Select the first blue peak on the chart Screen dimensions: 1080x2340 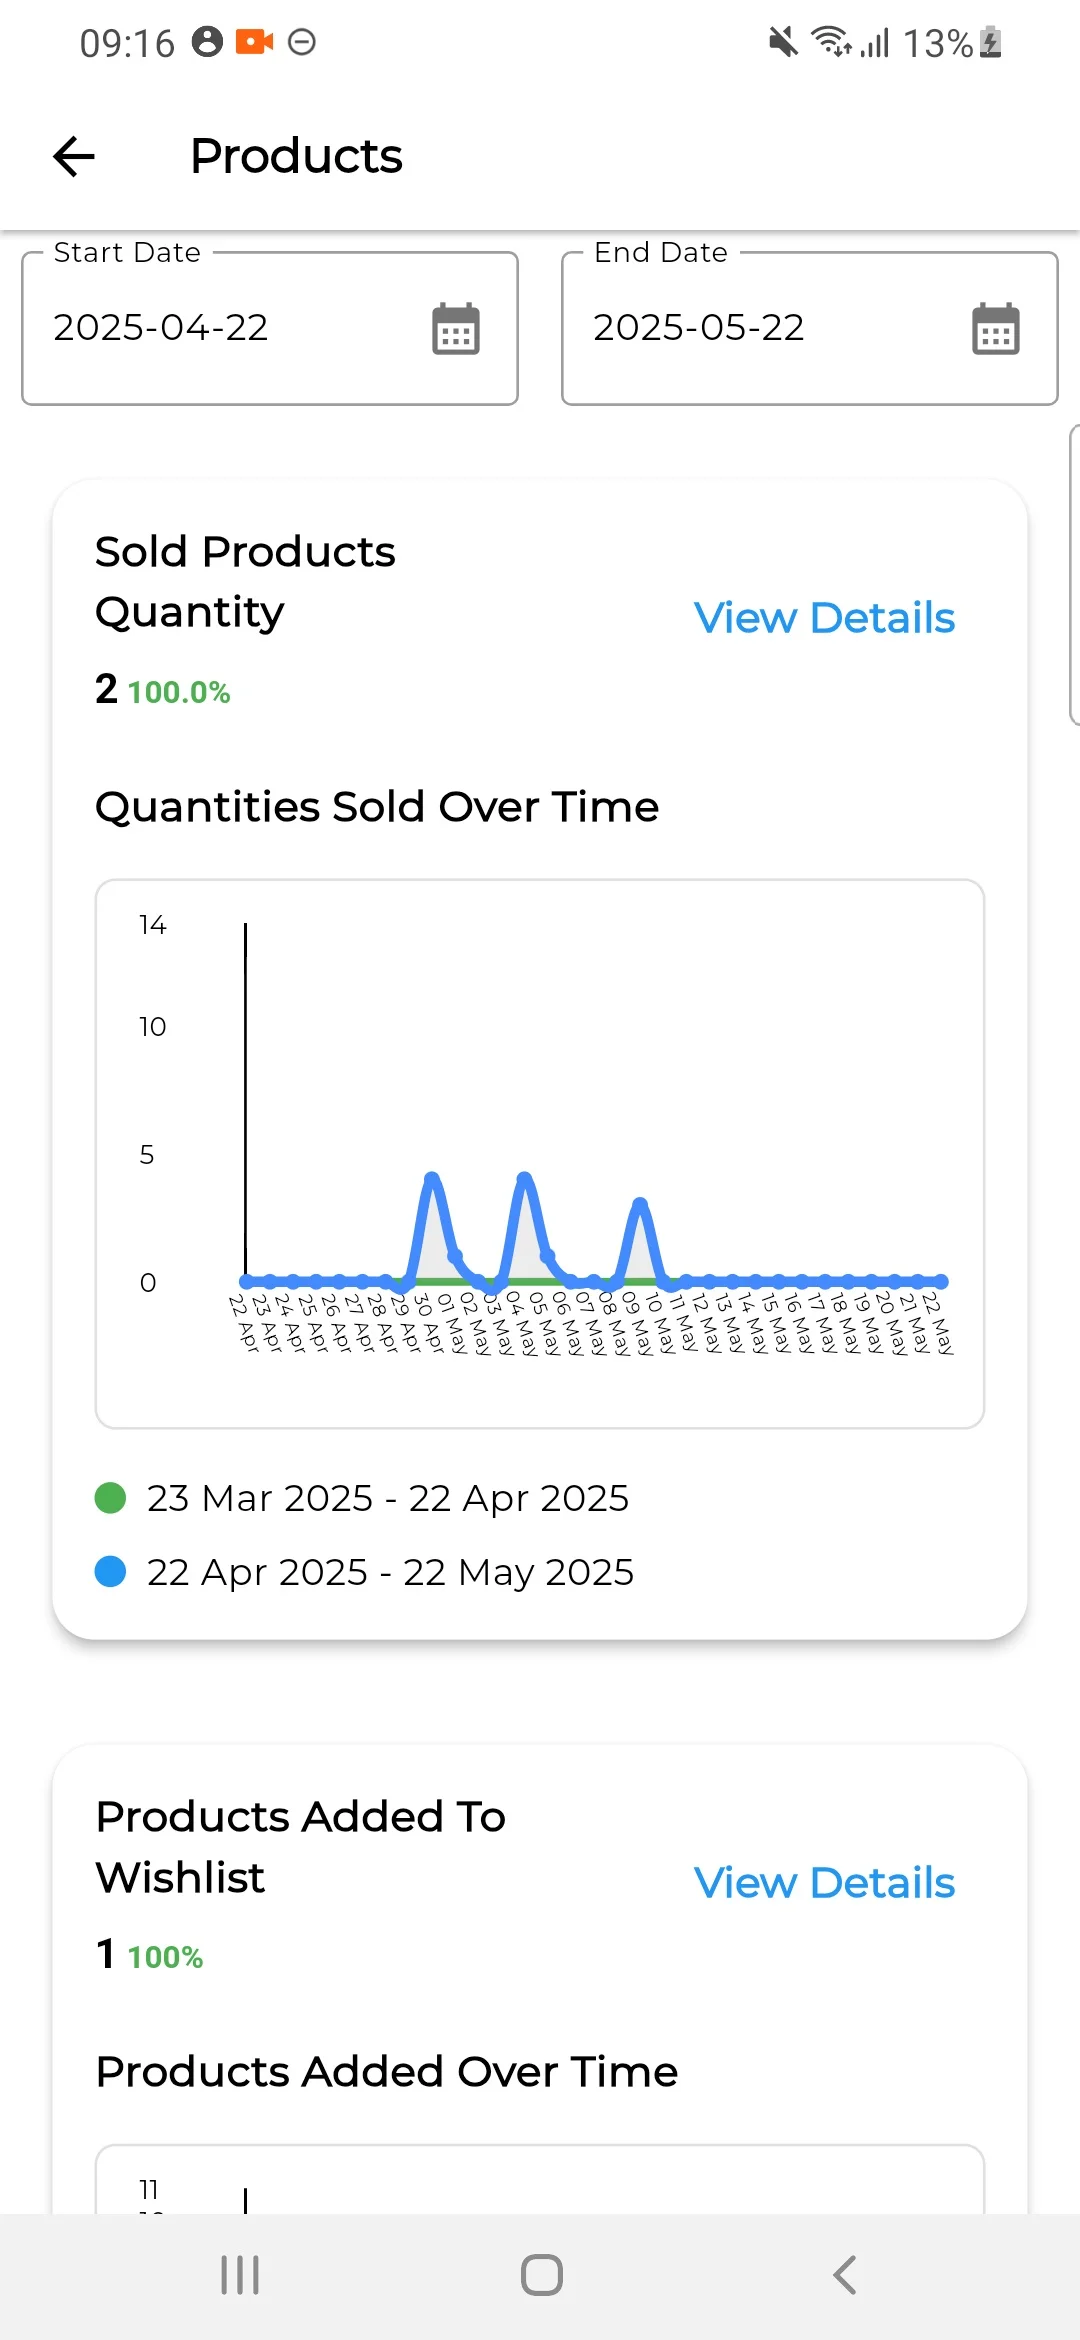pyautogui.click(x=432, y=1180)
